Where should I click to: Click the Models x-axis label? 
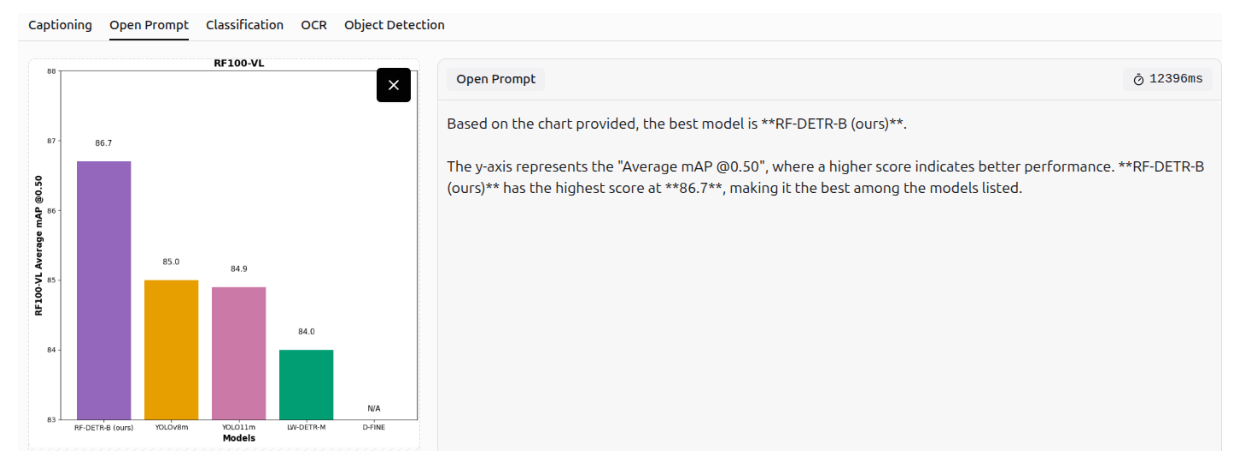click(x=239, y=438)
